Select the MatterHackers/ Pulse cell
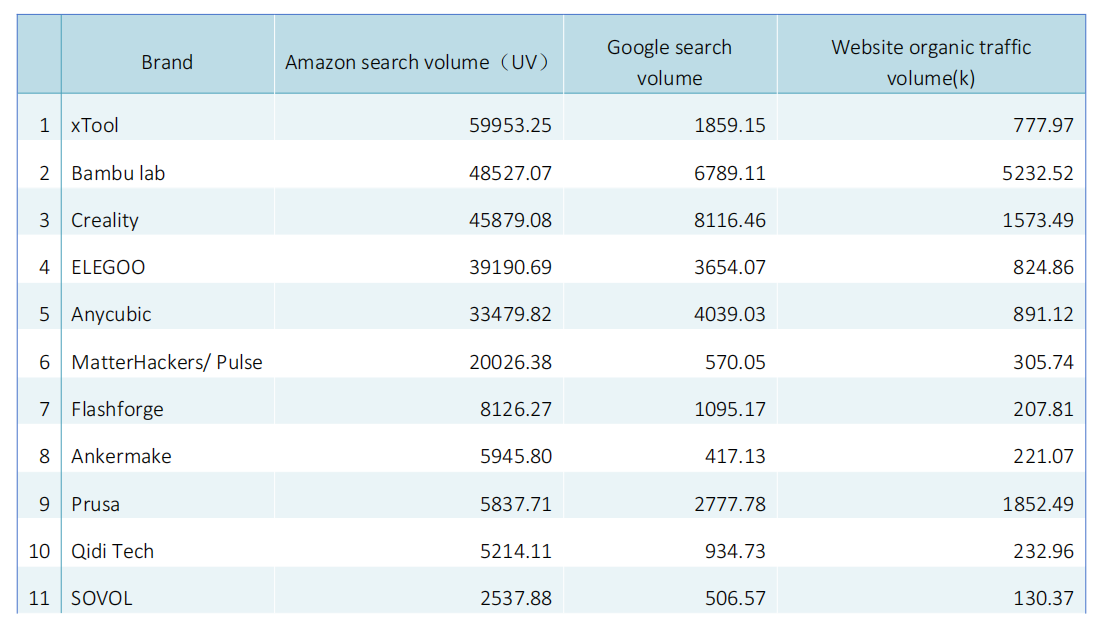 [x=166, y=362]
